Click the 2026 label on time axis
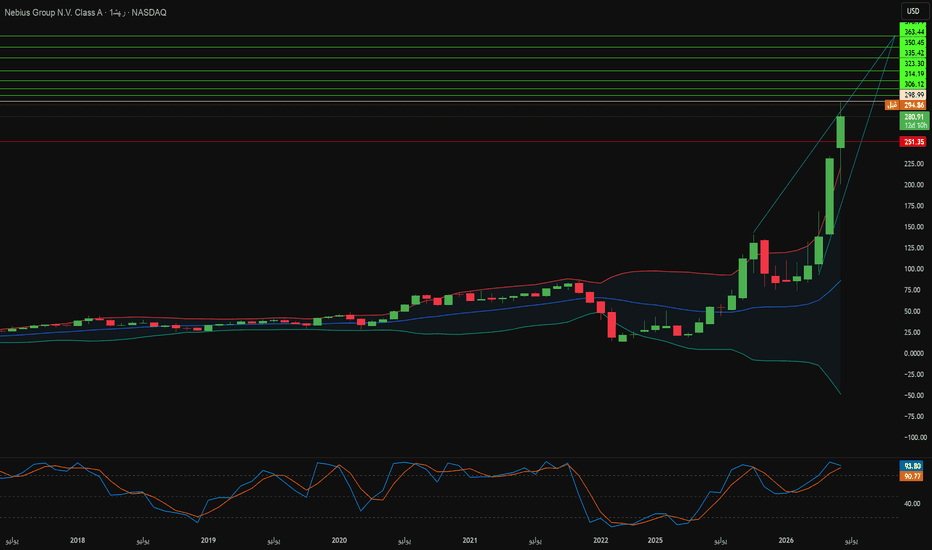 (x=786, y=540)
